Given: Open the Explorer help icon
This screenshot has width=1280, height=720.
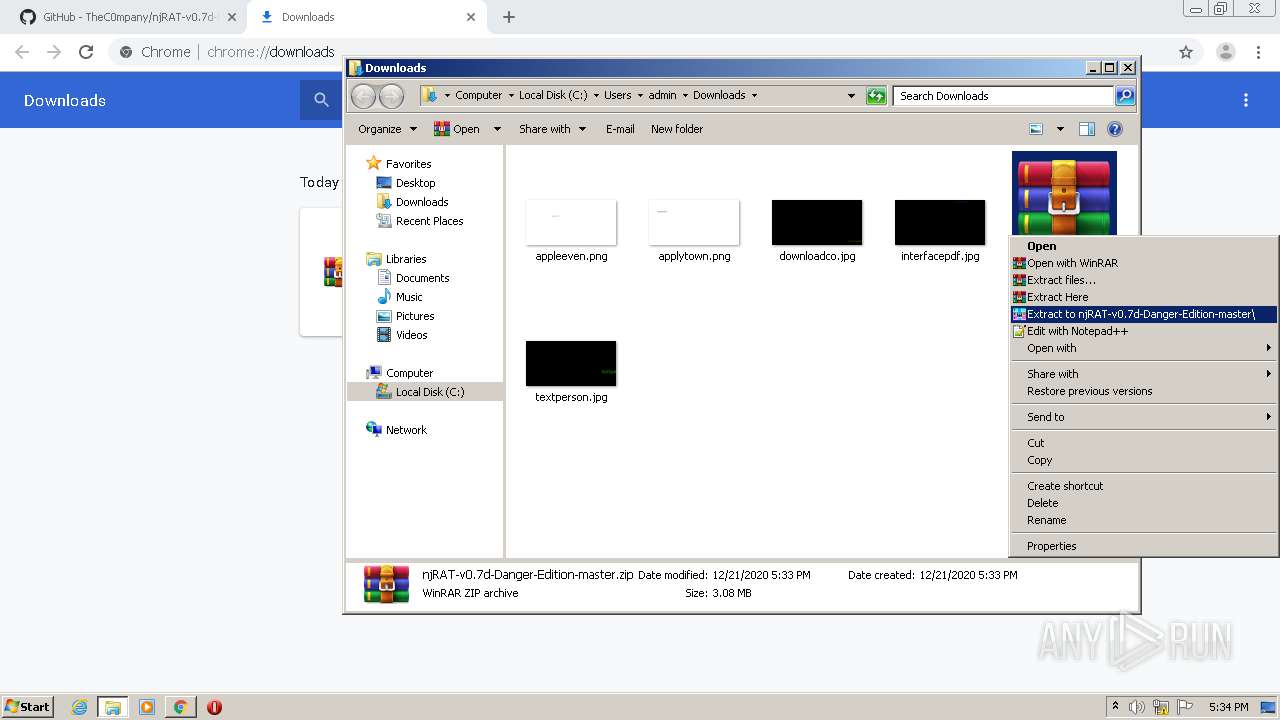Looking at the screenshot, I should tap(1115, 129).
